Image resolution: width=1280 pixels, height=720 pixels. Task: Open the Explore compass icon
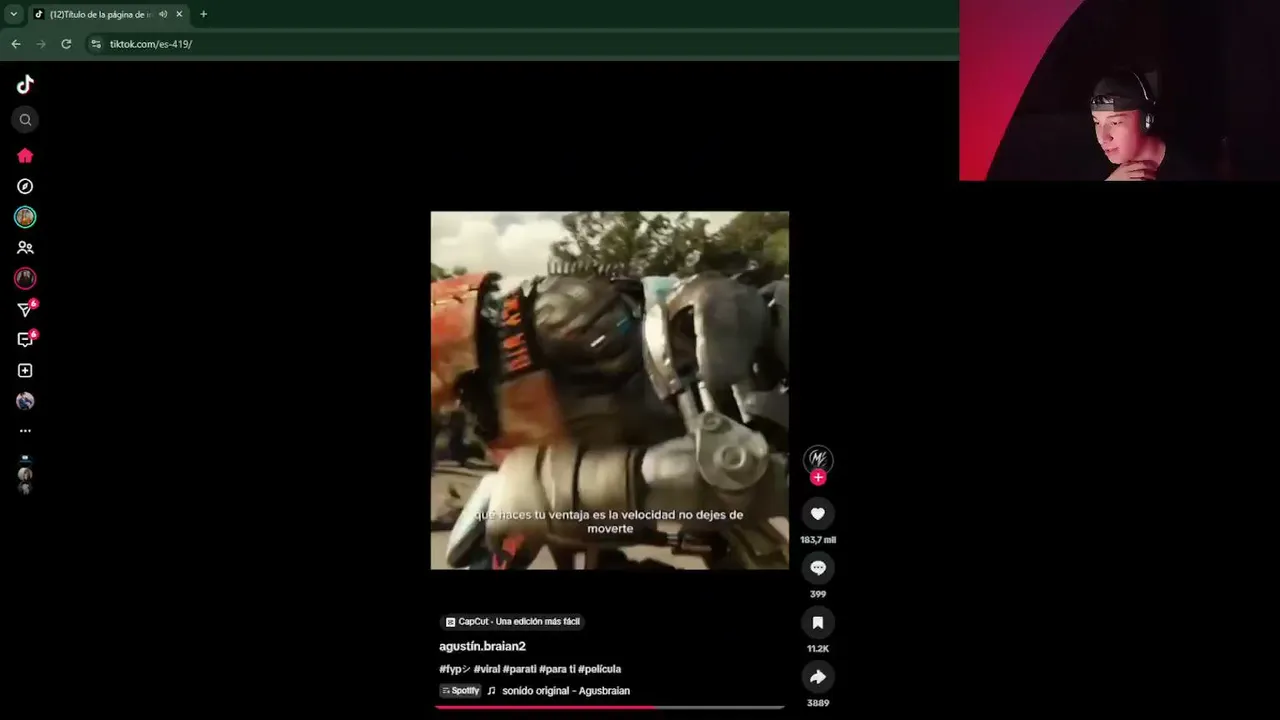click(25, 186)
